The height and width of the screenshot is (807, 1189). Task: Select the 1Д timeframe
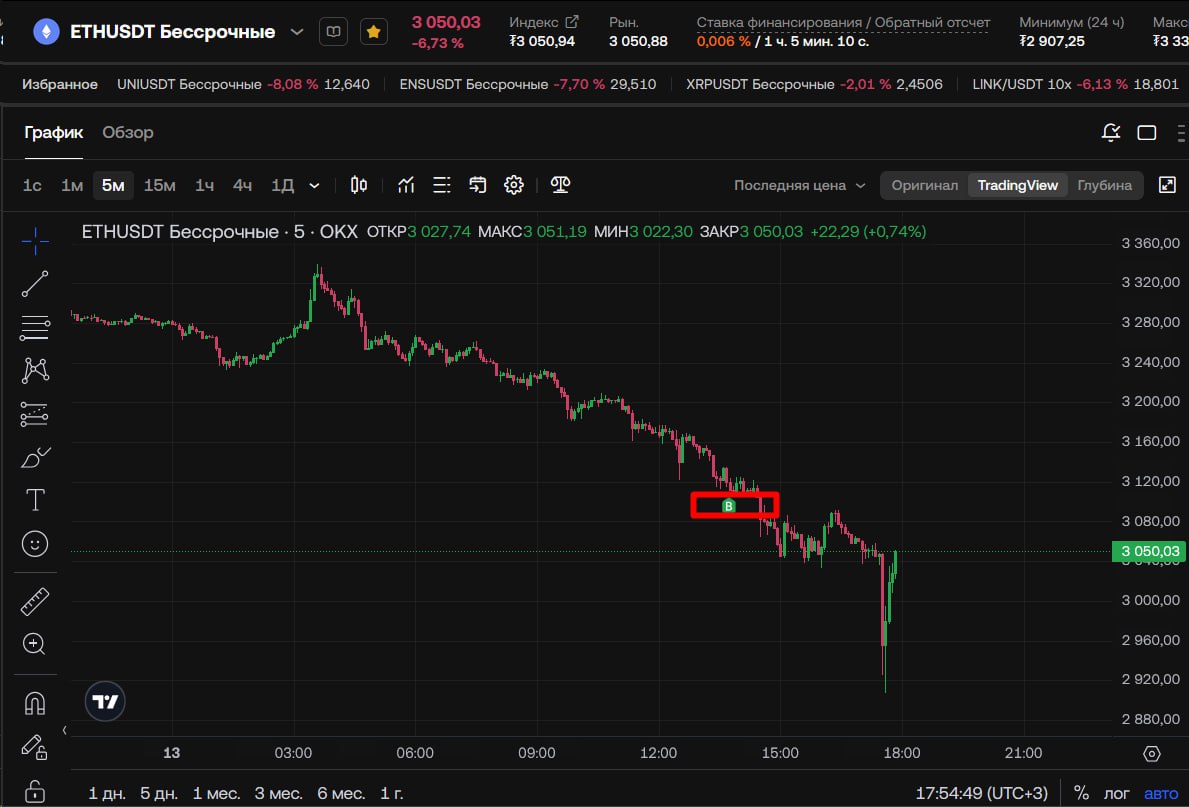click(283, 186)
